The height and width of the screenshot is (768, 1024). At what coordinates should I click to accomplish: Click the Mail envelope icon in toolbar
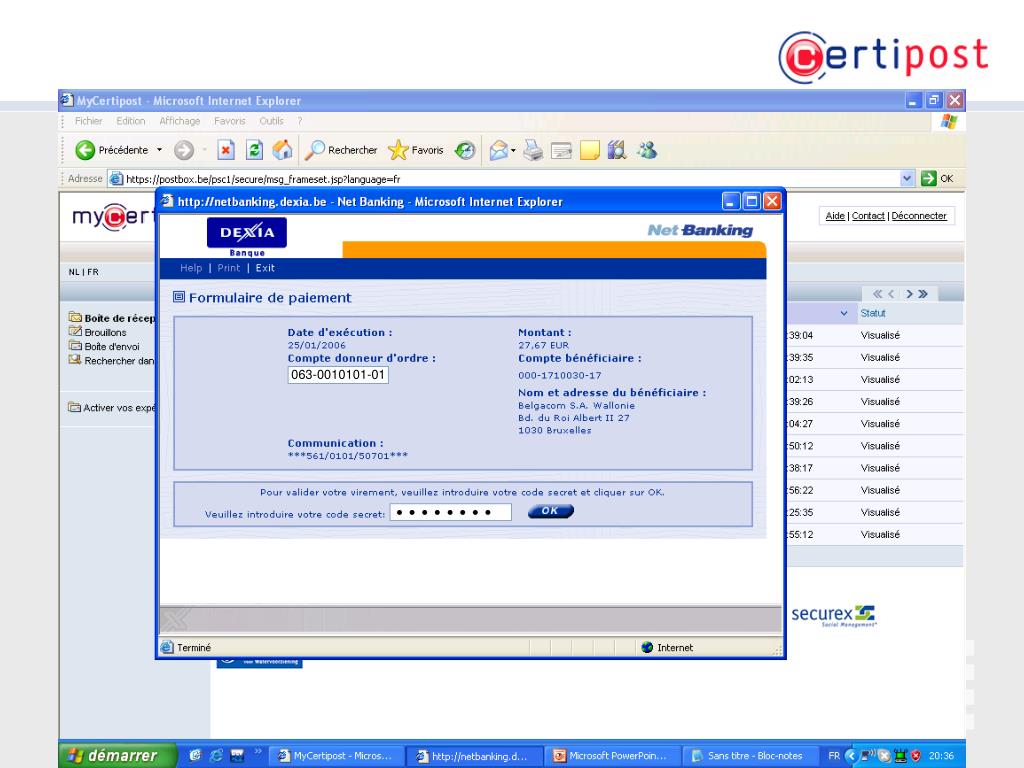click(x=498, y=150)
